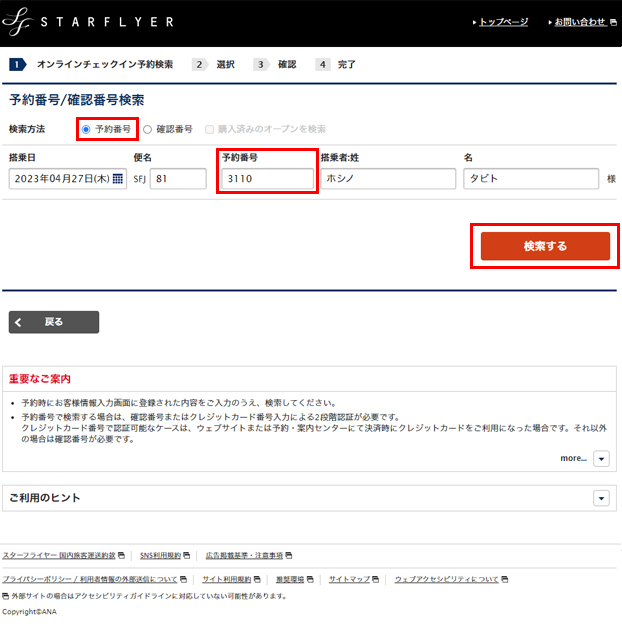Open the calendar icon in the boarding date field
The width and height of the screenshot is (622, 627).
point(118,179)
